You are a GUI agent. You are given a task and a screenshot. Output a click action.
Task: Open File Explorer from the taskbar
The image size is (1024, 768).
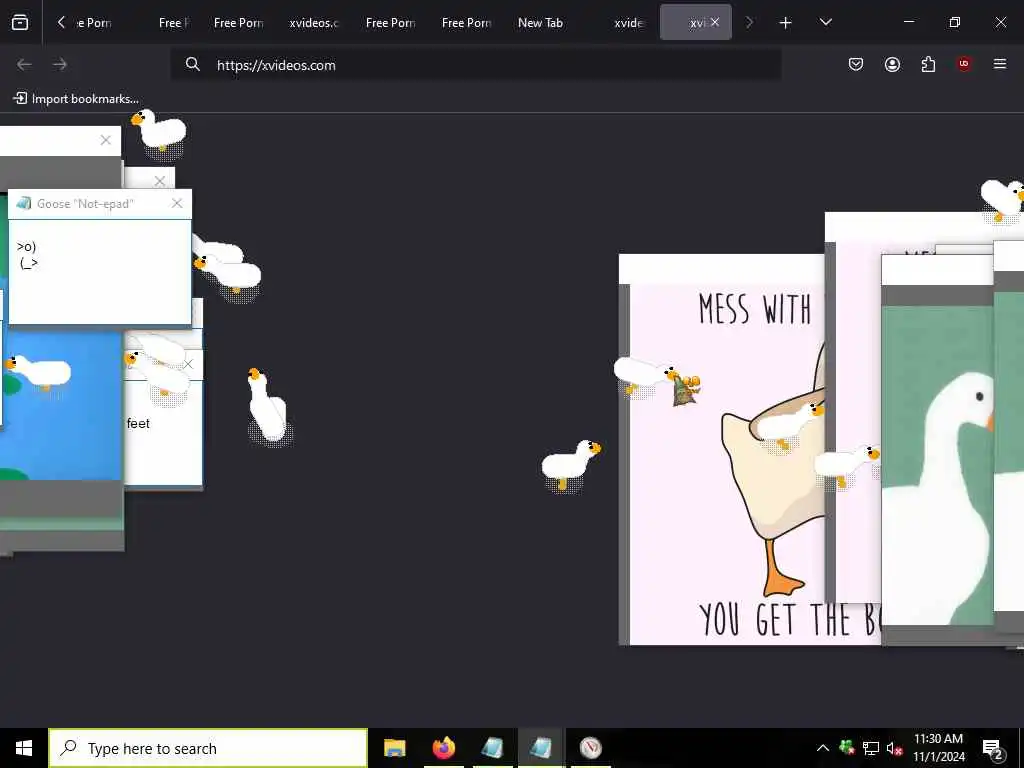pyautogui.click(x=394, y=748)
